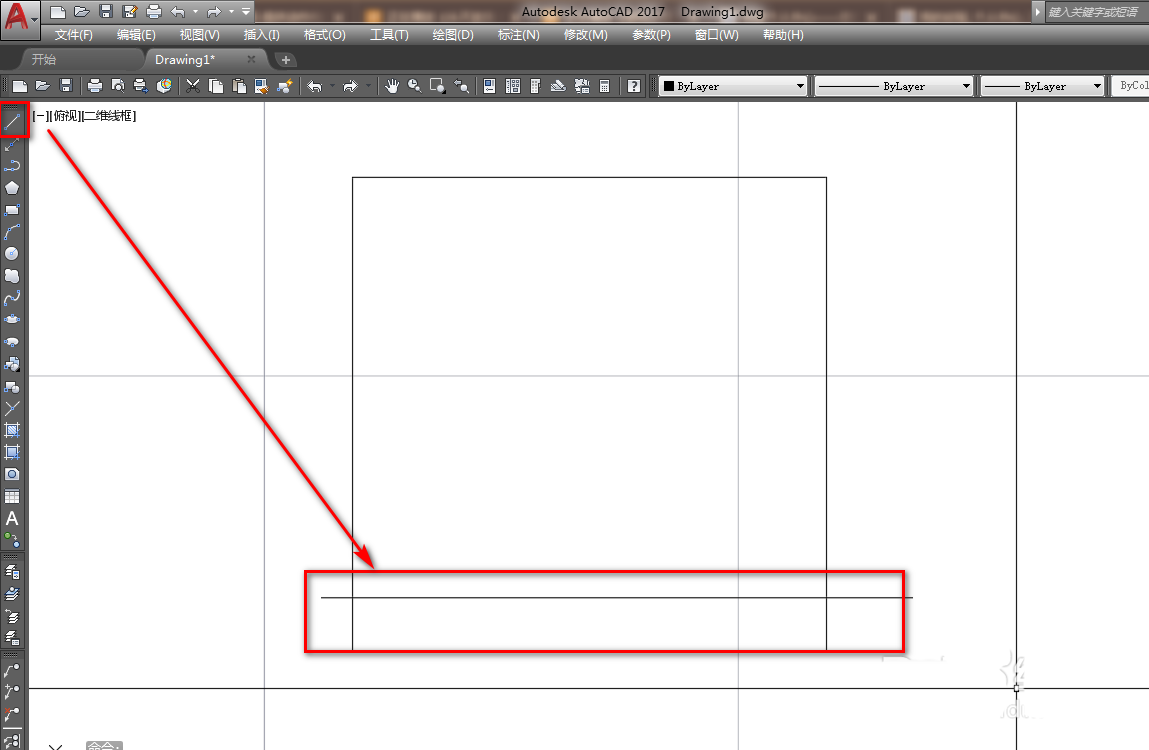Select the Ellipse arc tool

[12, 342]
